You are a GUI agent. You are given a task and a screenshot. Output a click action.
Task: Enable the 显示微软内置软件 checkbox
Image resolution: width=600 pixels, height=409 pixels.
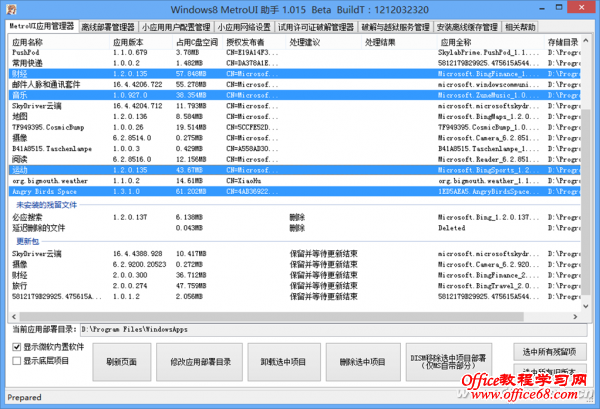coord(16,347)
